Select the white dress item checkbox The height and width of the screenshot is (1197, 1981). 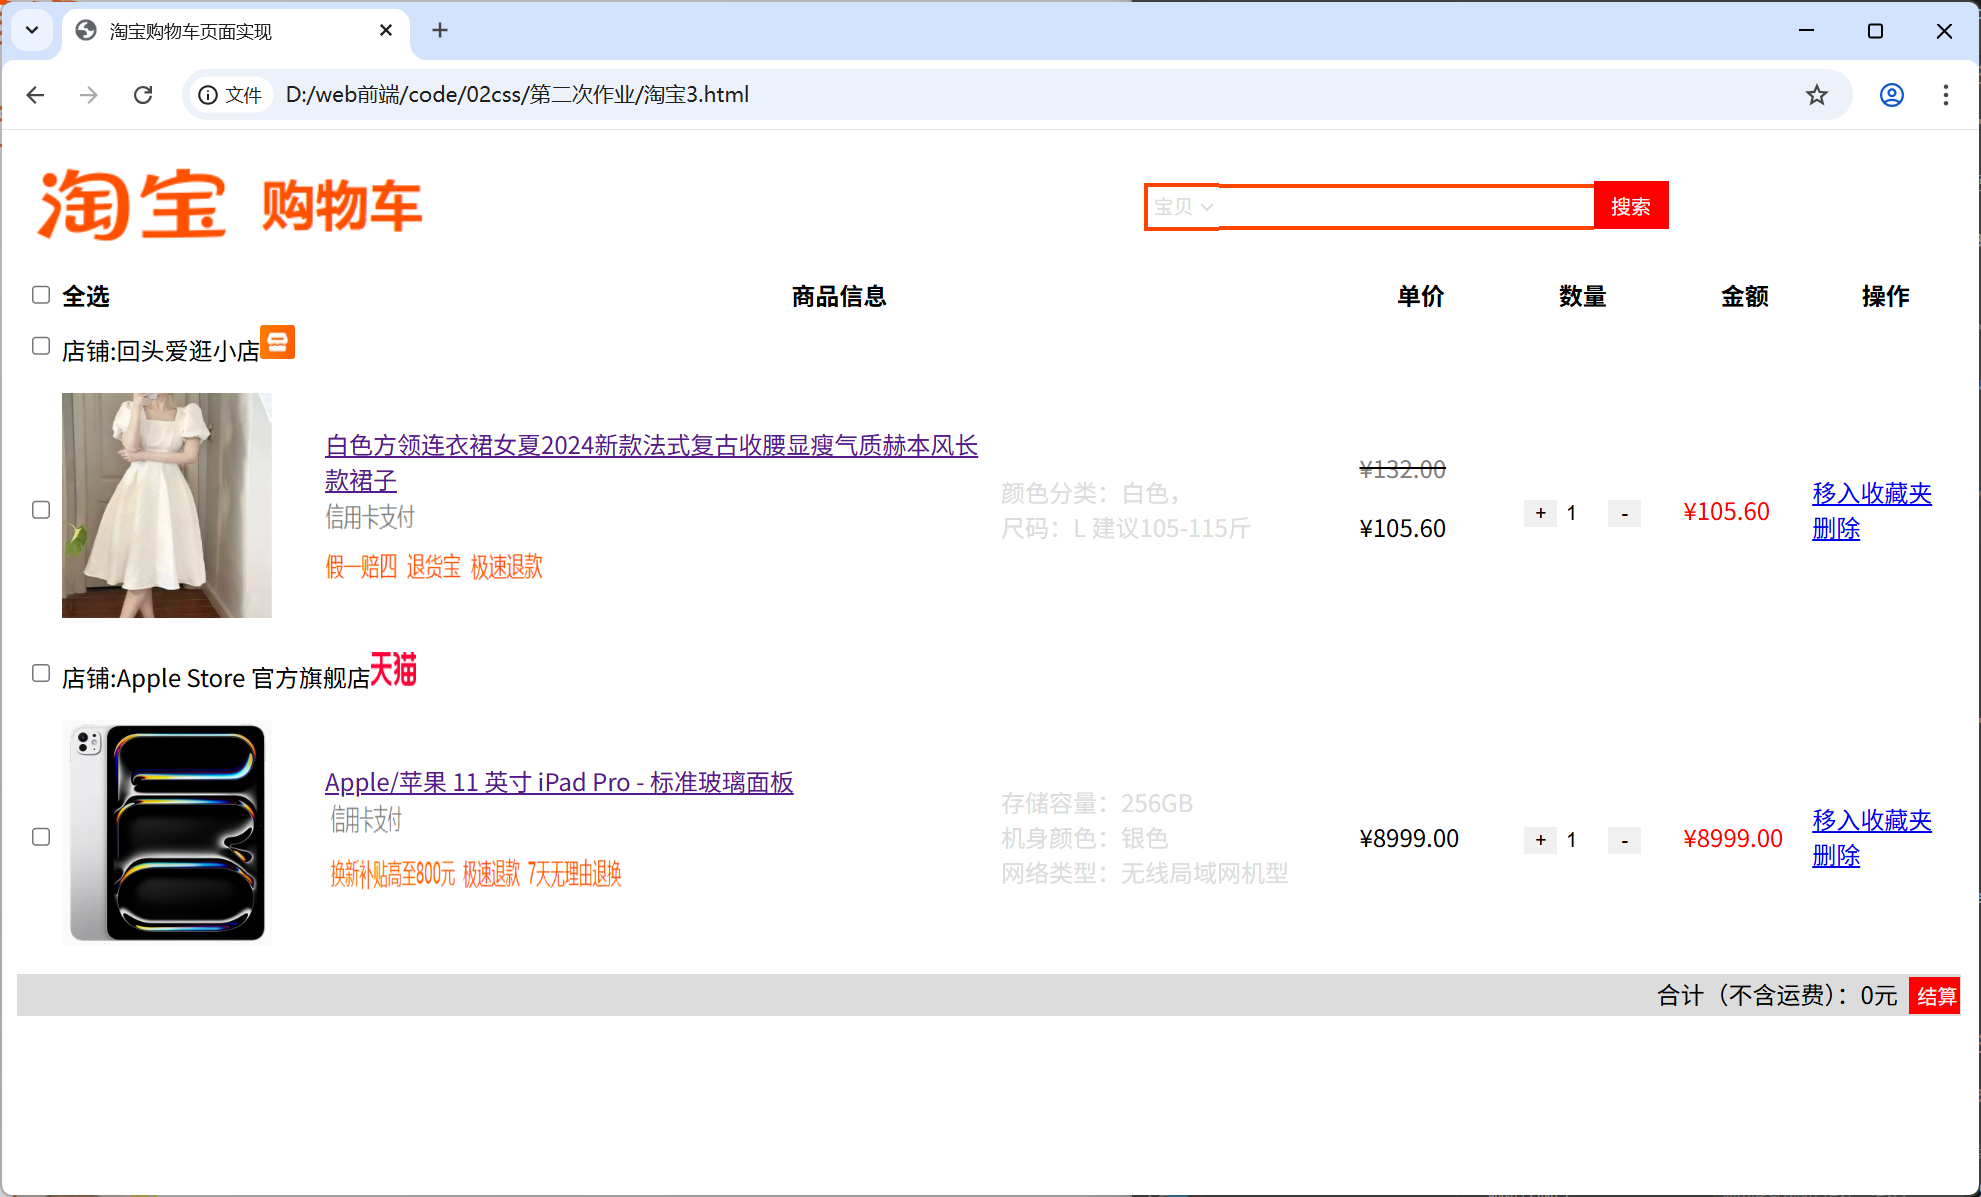click(x=41, y=510)
